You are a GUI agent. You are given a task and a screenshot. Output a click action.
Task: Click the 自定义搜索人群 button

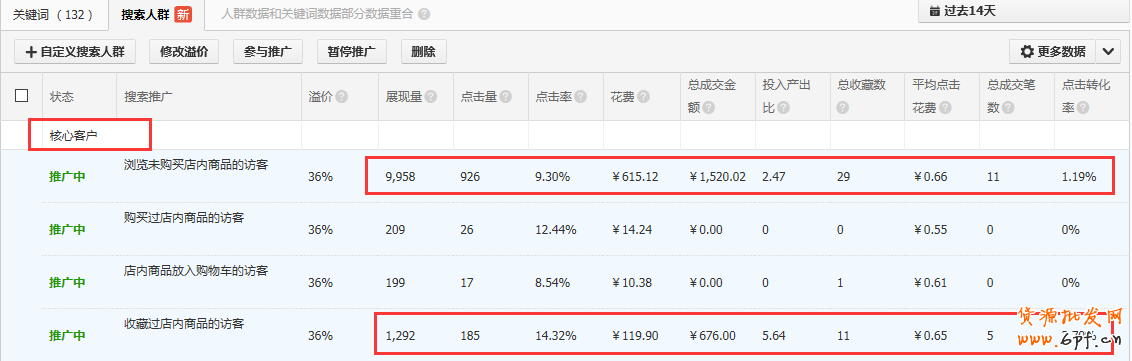coord(76,51)
